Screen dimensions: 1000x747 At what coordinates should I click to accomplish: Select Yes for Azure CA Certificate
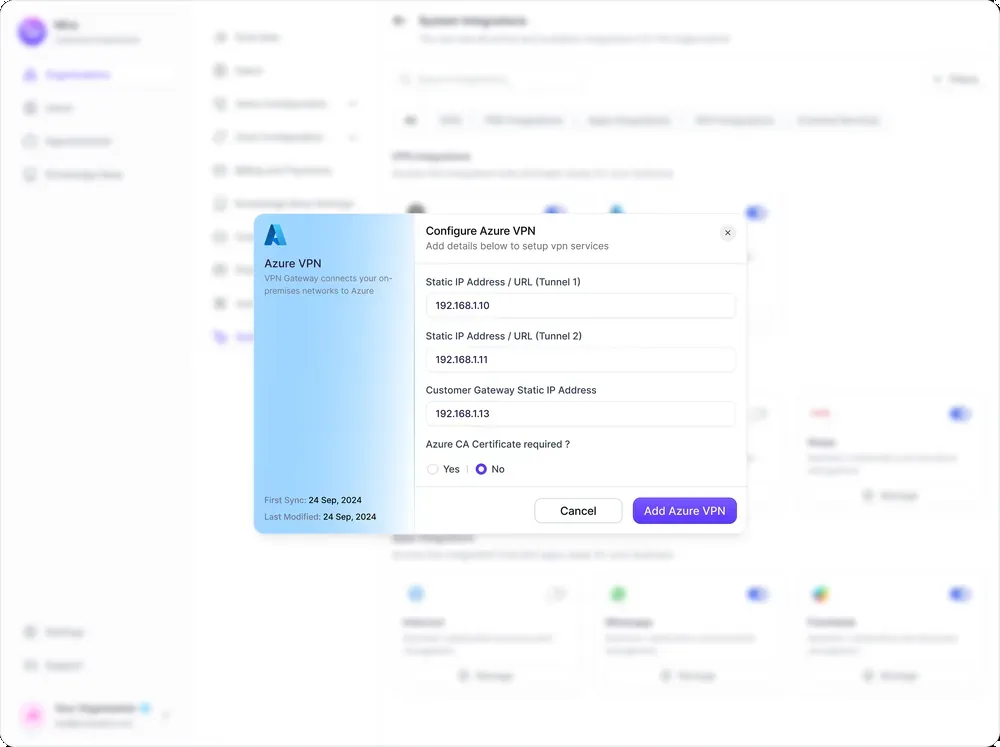click(x=432, y=470)
